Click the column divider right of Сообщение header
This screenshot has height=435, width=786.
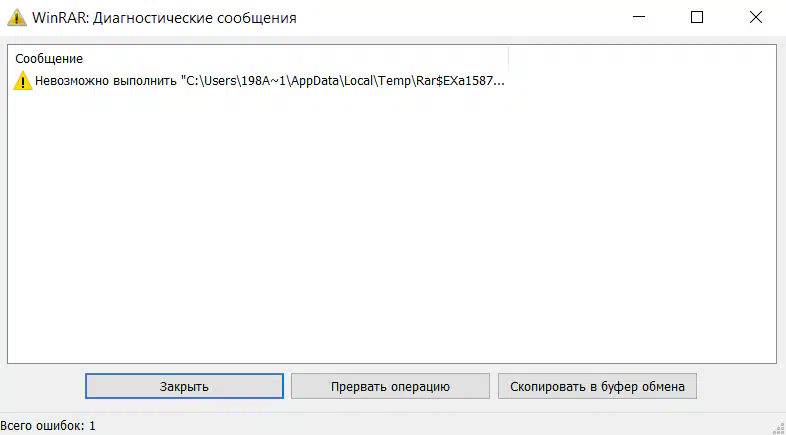click(509, 58)
